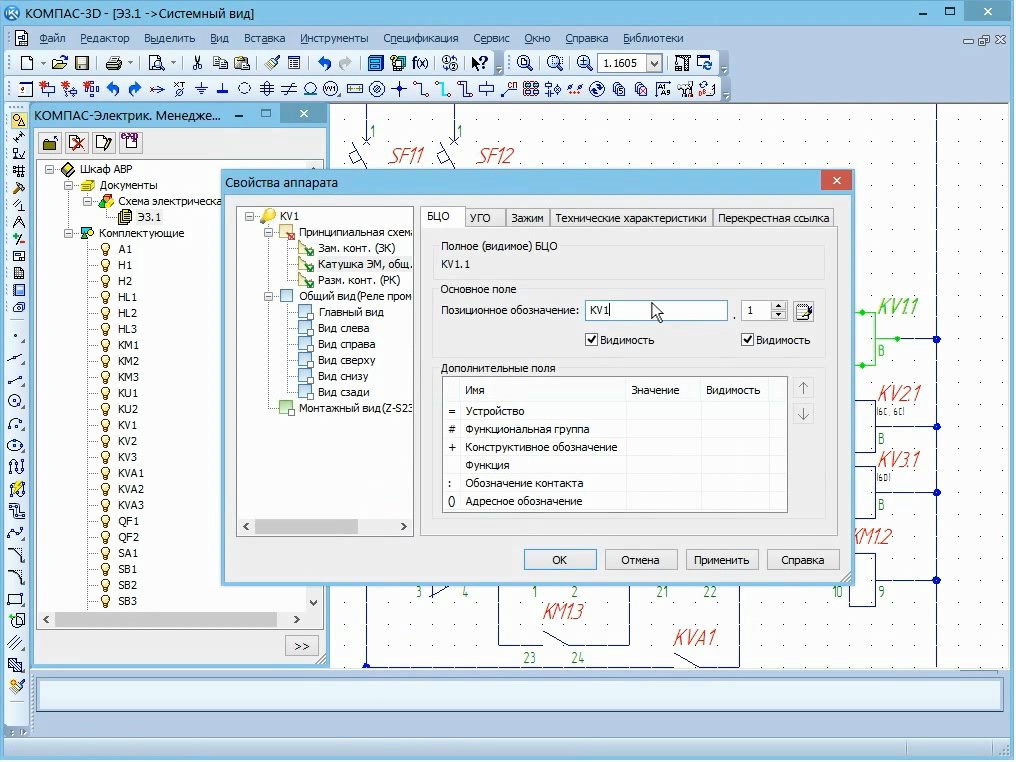Select KVA1 in components tree
The width and height of the screenshot is (1016, 762).
(131, 473)
